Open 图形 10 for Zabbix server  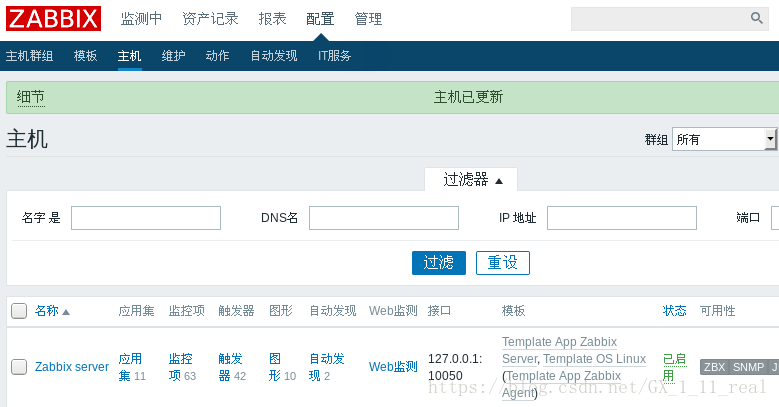[282, 367]
